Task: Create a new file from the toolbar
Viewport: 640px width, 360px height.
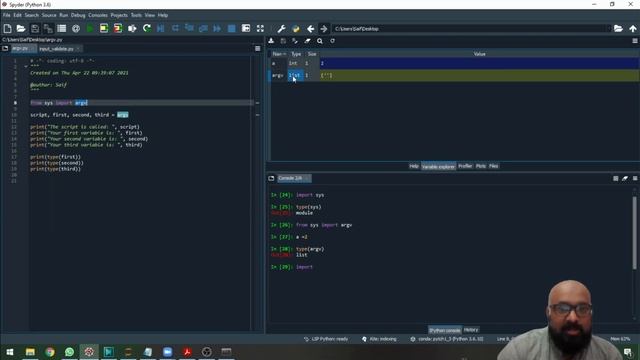Action: coord(7,29)
